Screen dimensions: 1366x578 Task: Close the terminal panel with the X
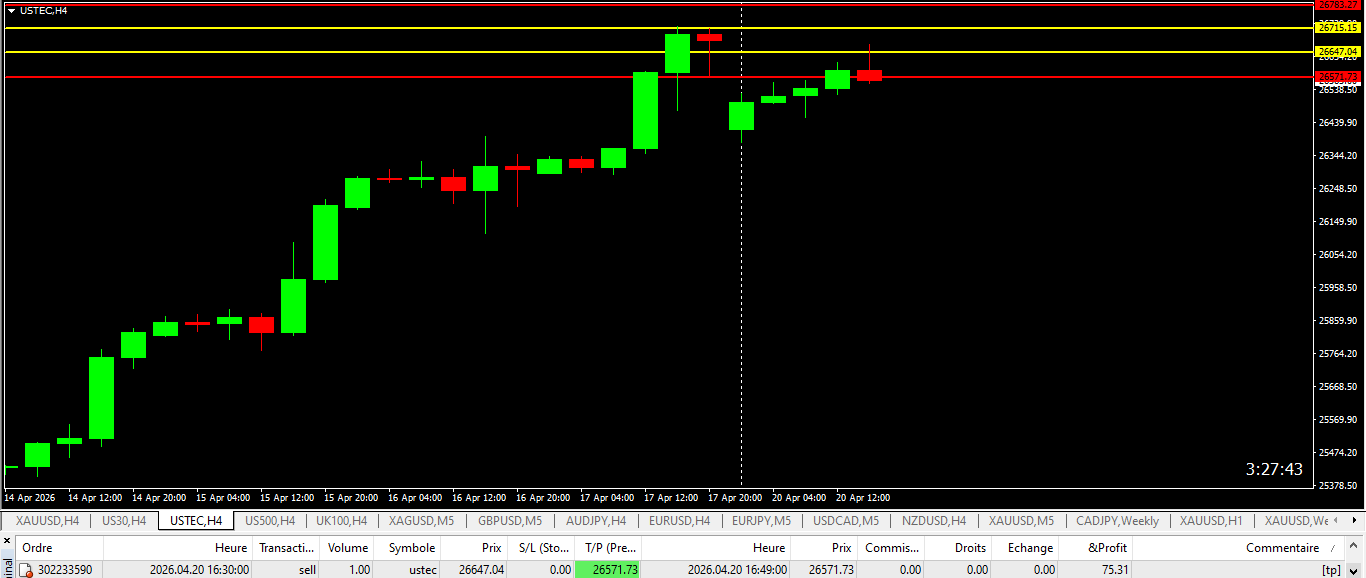click(x=6, y=542)
